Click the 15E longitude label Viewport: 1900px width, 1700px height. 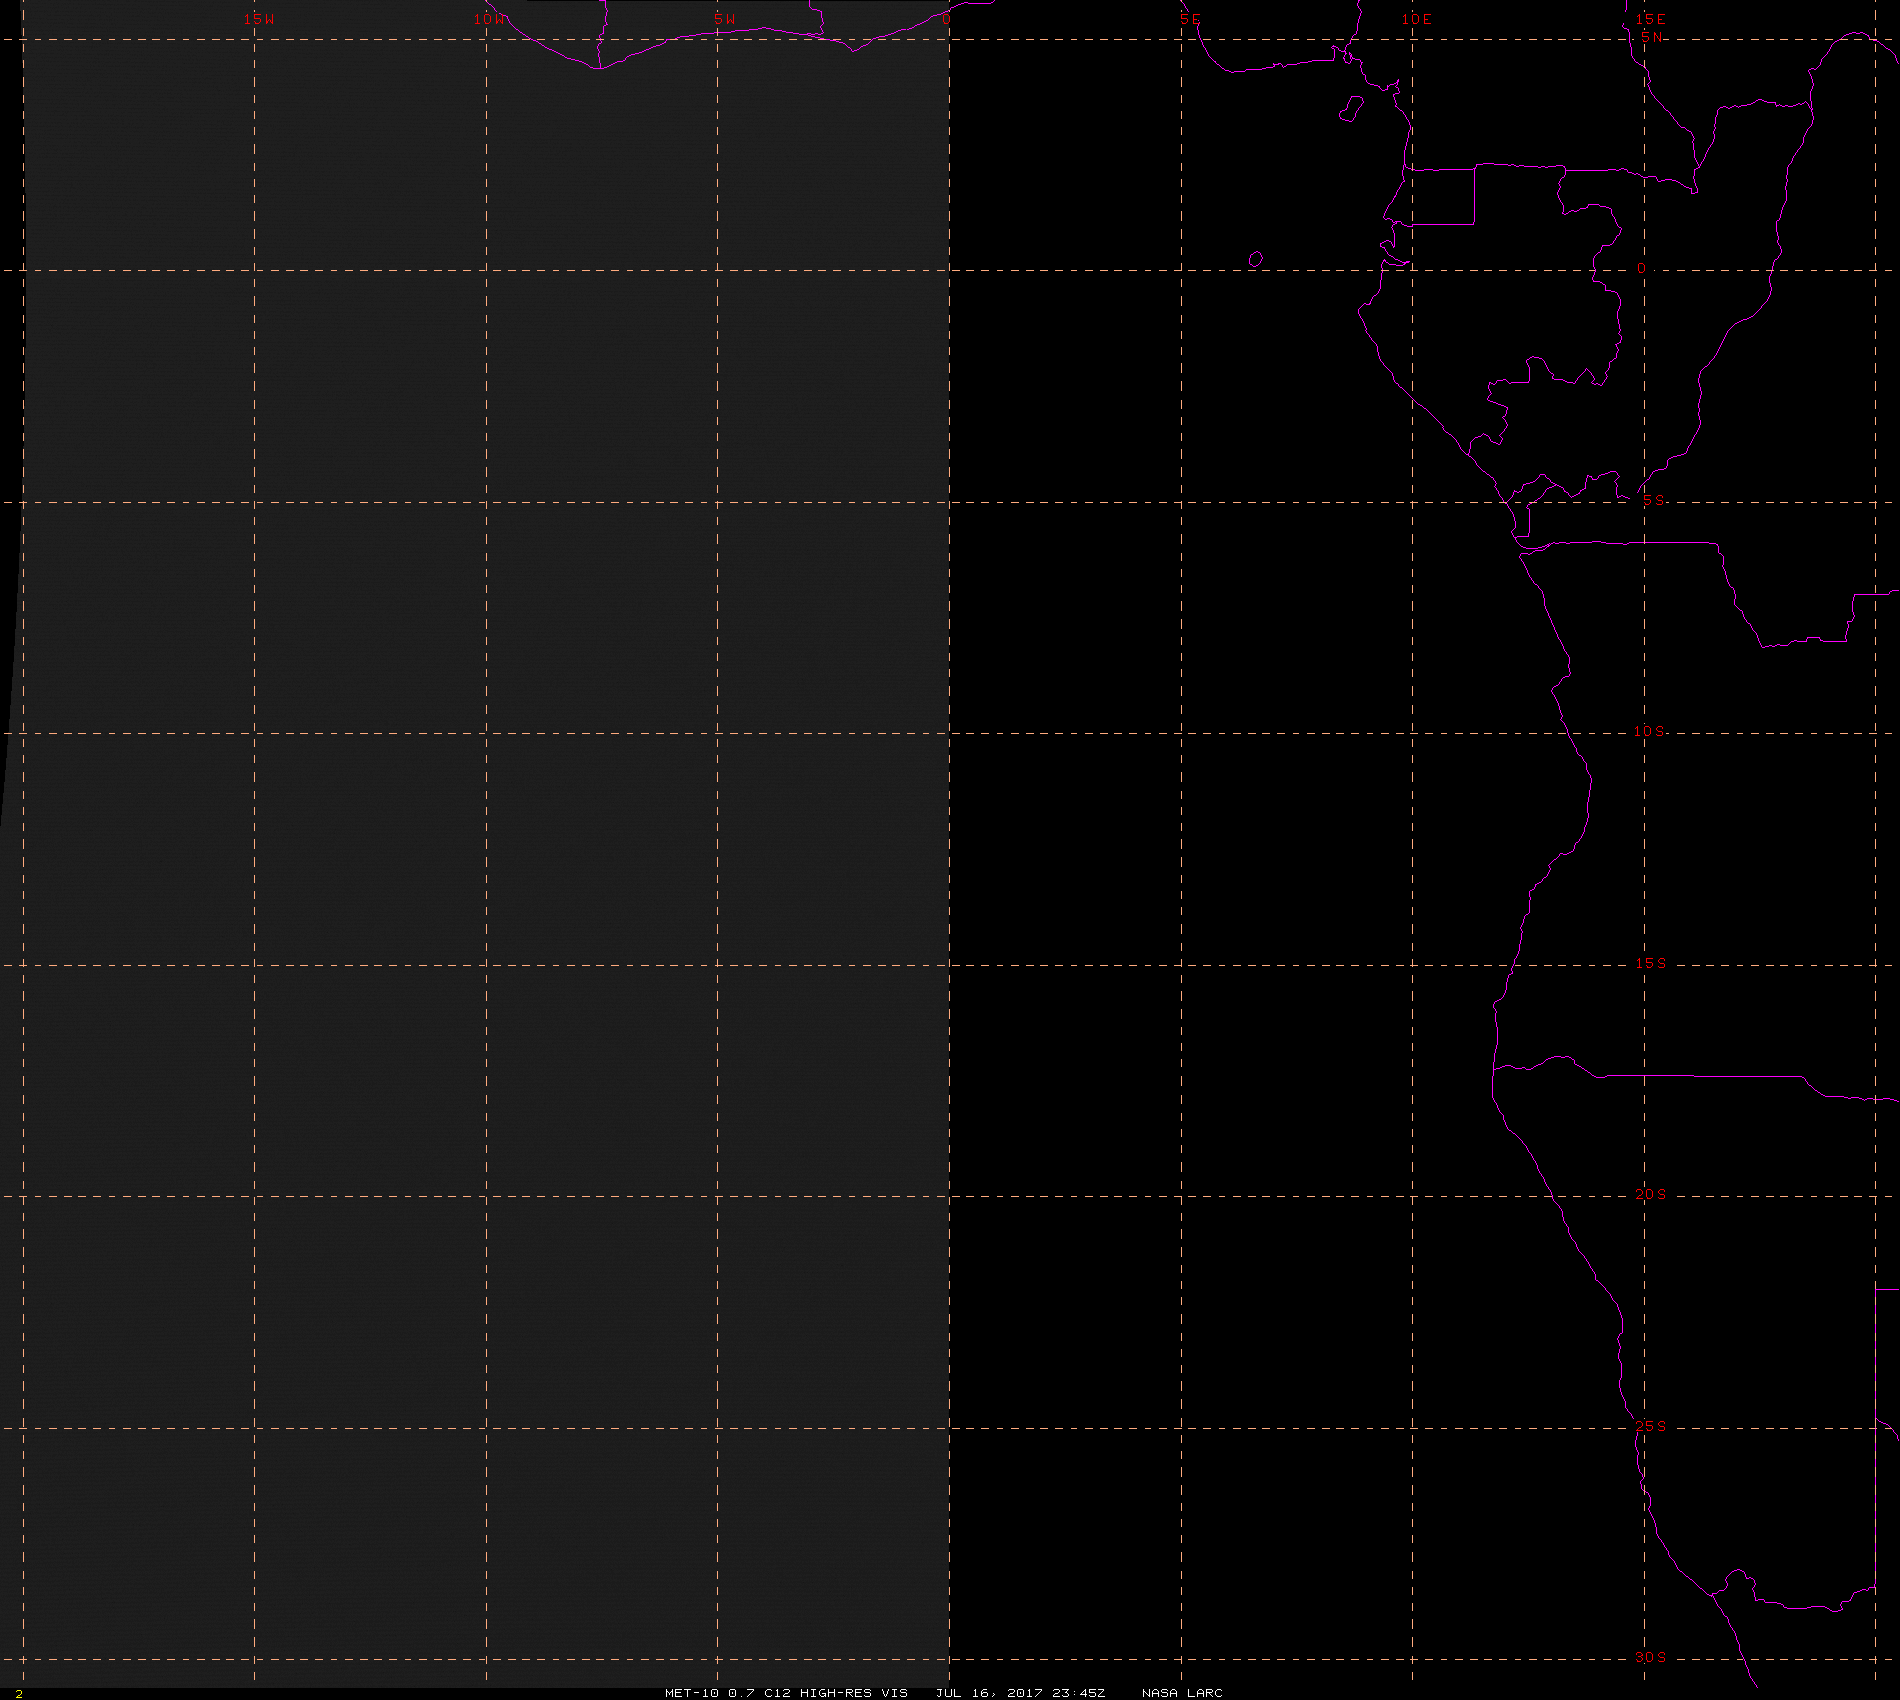1650,19
